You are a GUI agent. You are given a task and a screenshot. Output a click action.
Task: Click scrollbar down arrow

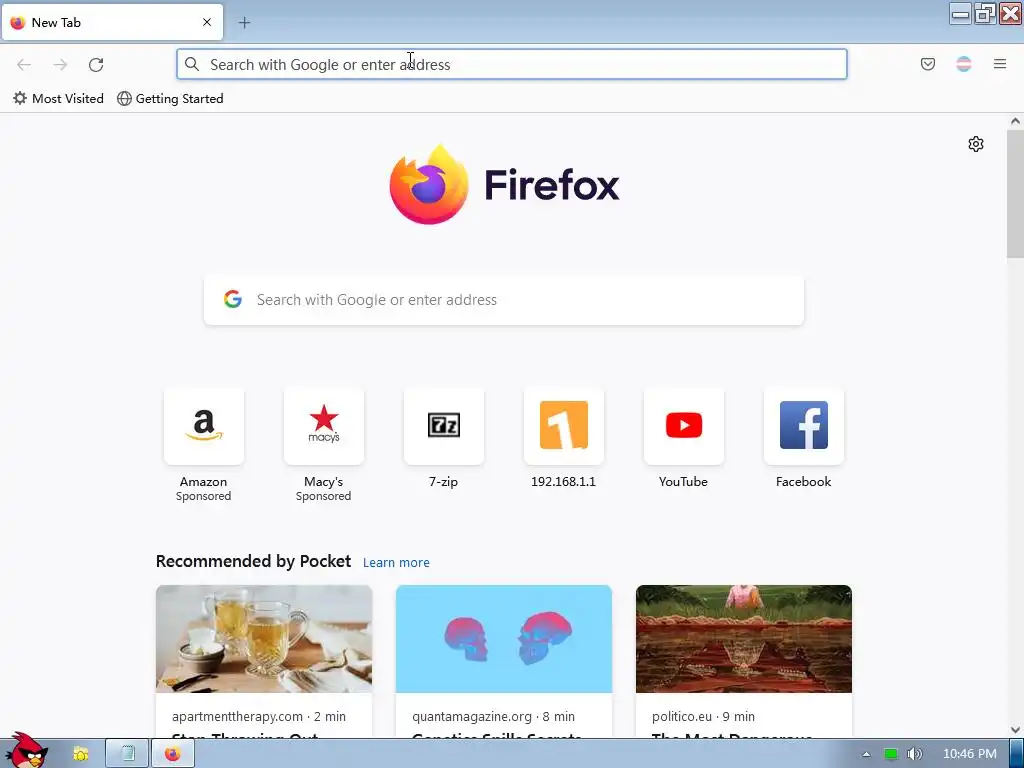[x=1015, y=730]
